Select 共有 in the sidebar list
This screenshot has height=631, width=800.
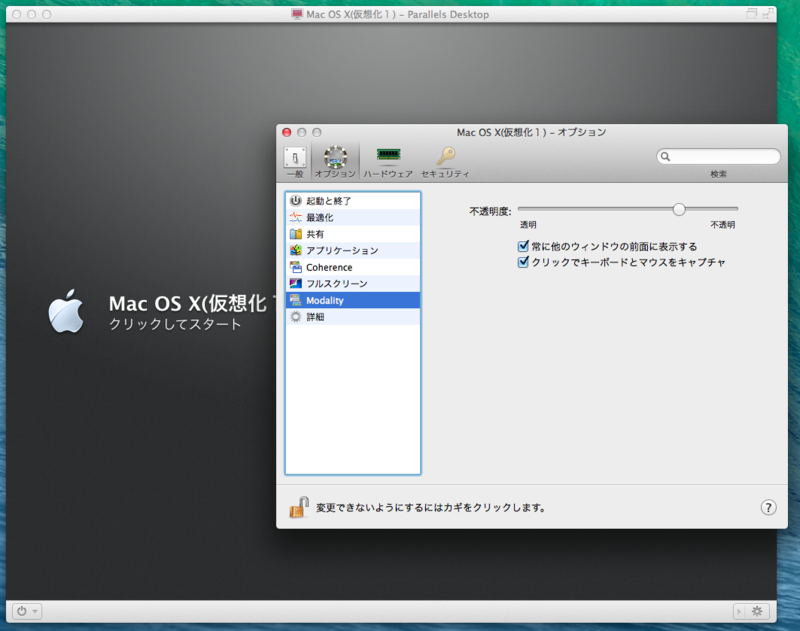353,234
